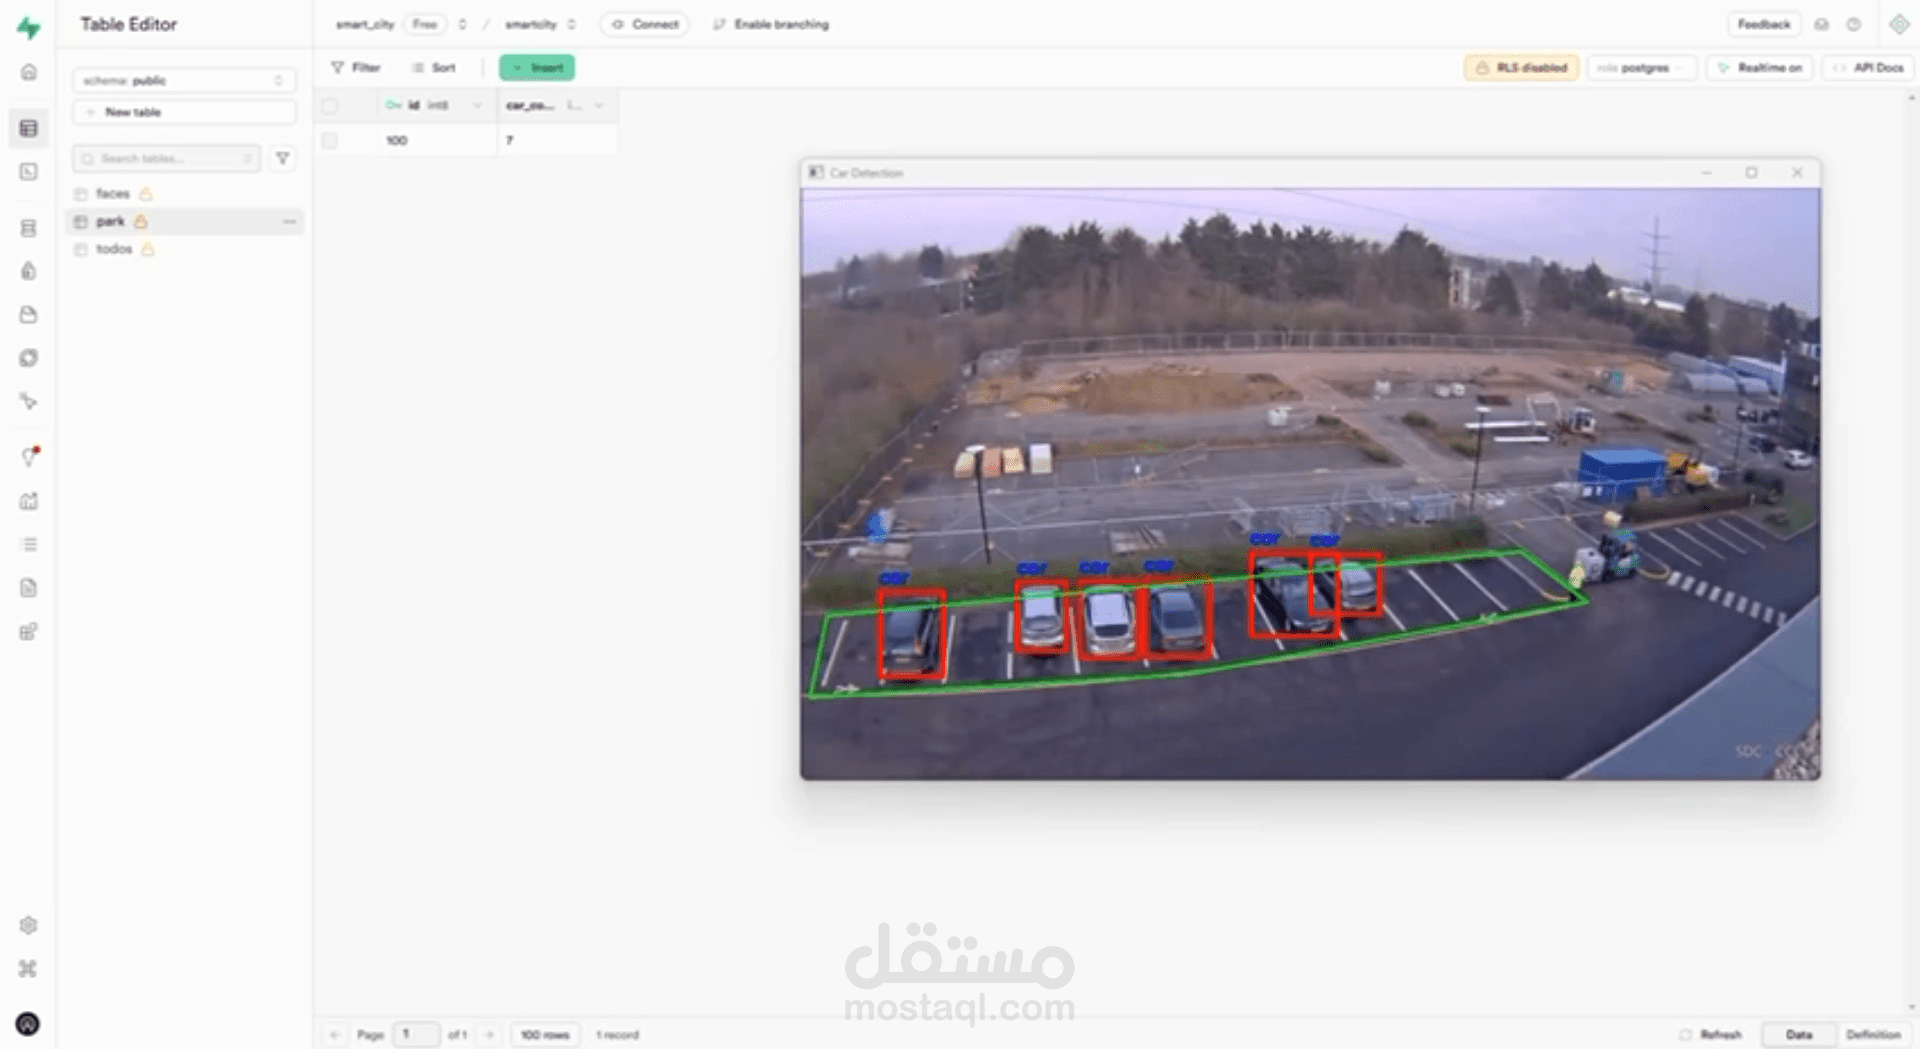
Task: Maximize the Car Detection window
Action: [1751, 173]
